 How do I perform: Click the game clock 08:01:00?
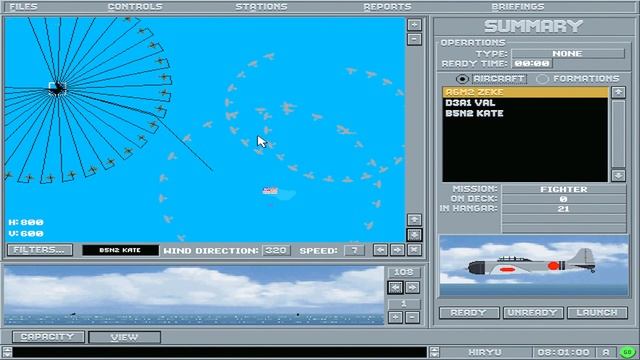(564, 352)
